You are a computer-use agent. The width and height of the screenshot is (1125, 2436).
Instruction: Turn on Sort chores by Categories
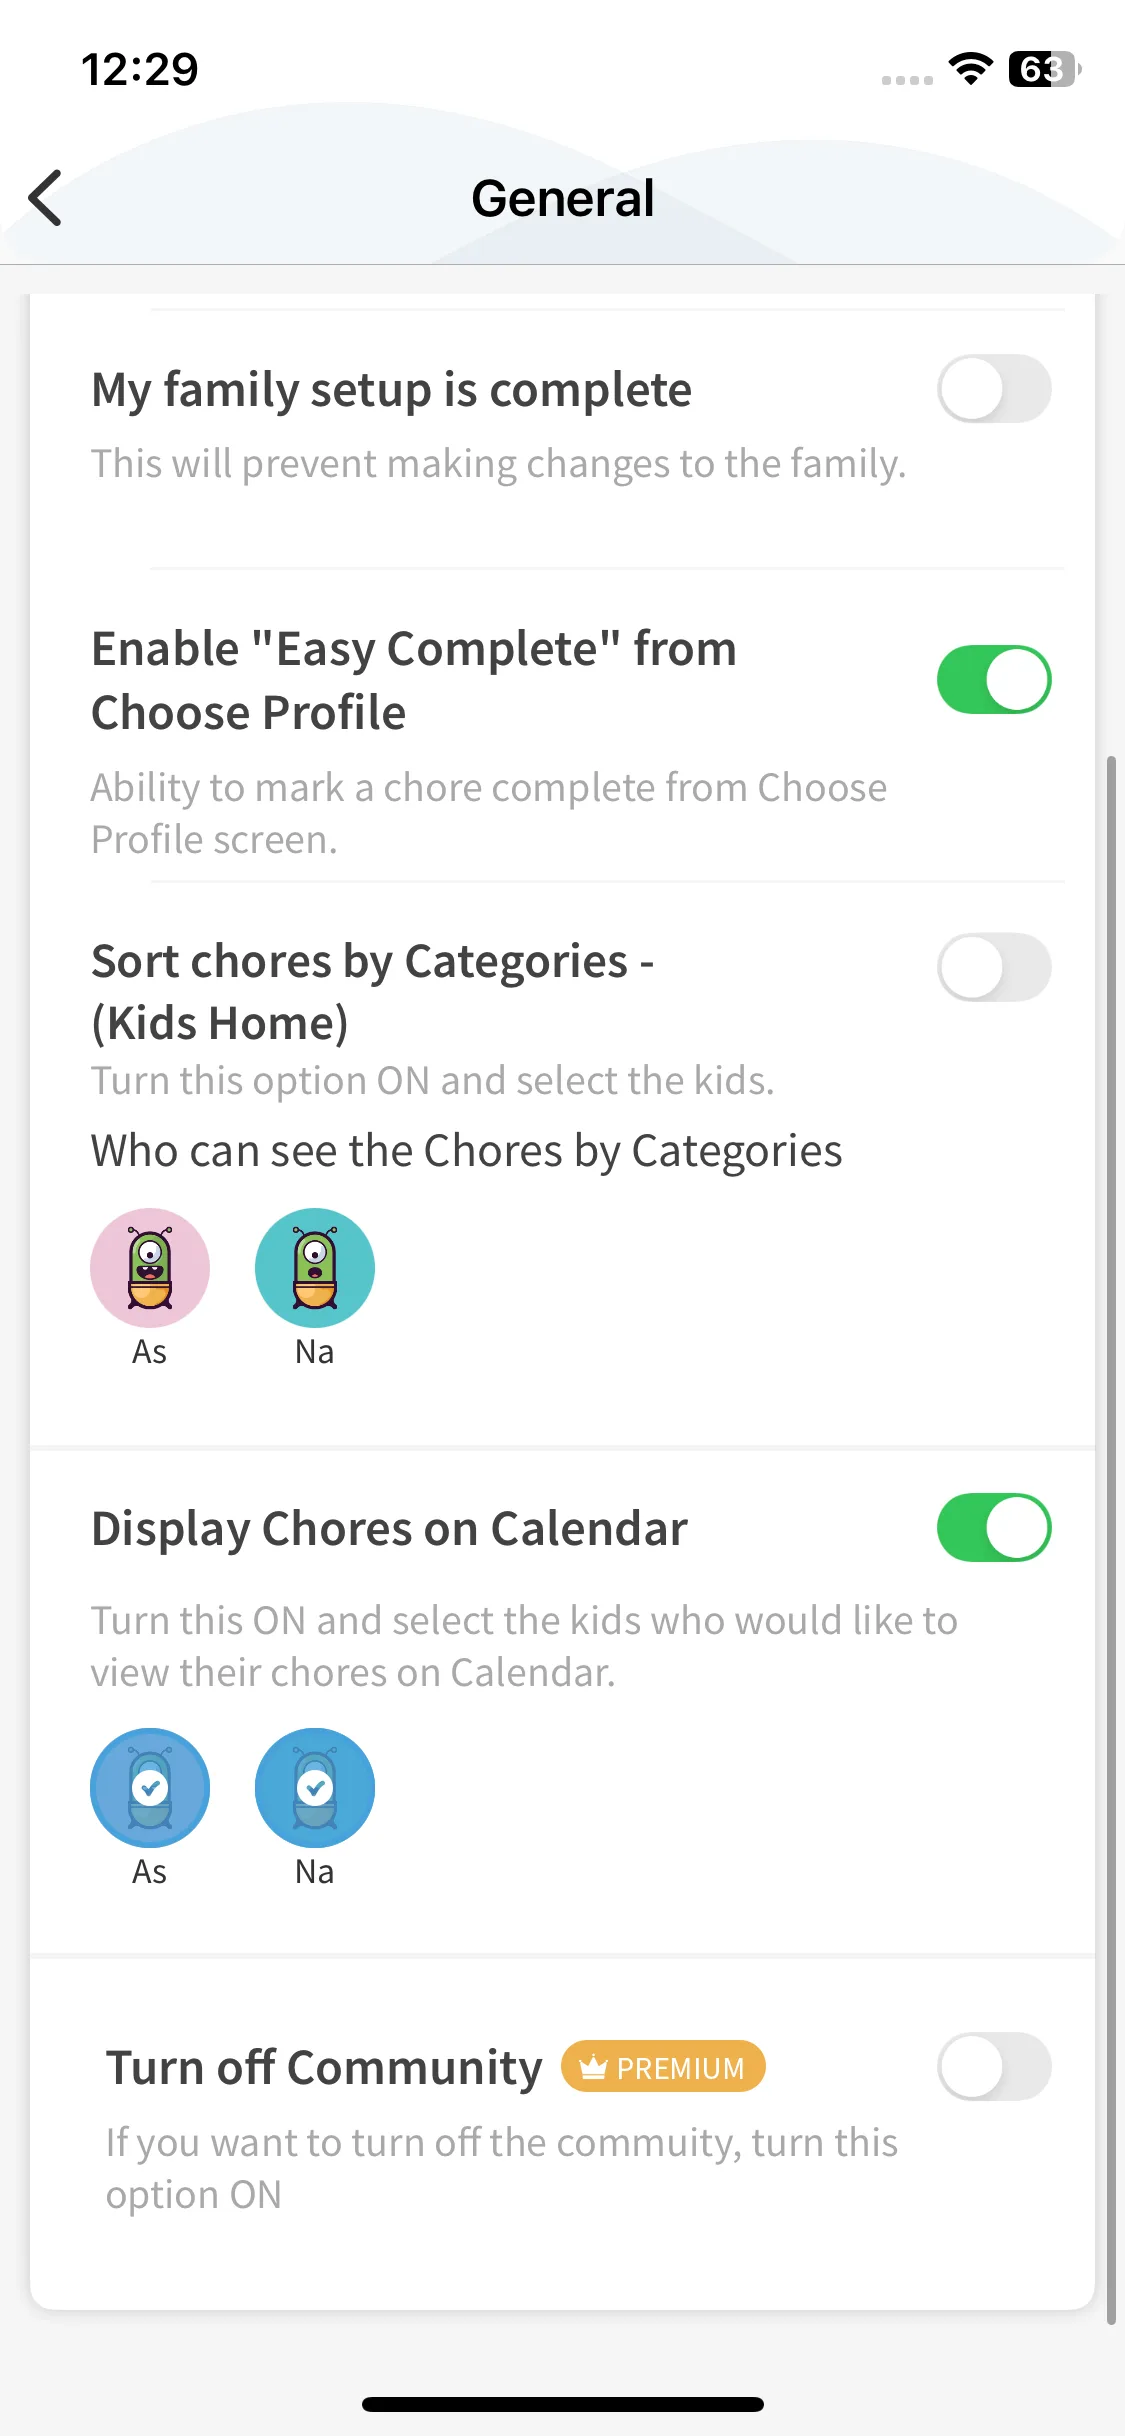[994, 967]
